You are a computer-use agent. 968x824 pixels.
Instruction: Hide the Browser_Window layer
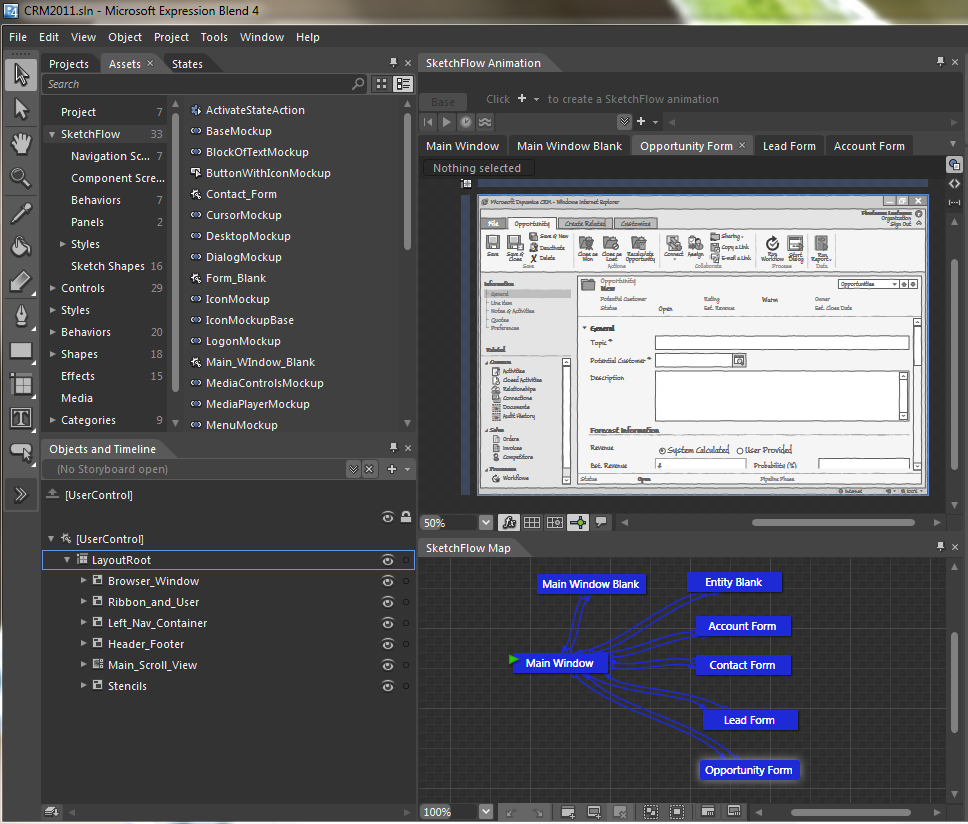coord(388,581)
